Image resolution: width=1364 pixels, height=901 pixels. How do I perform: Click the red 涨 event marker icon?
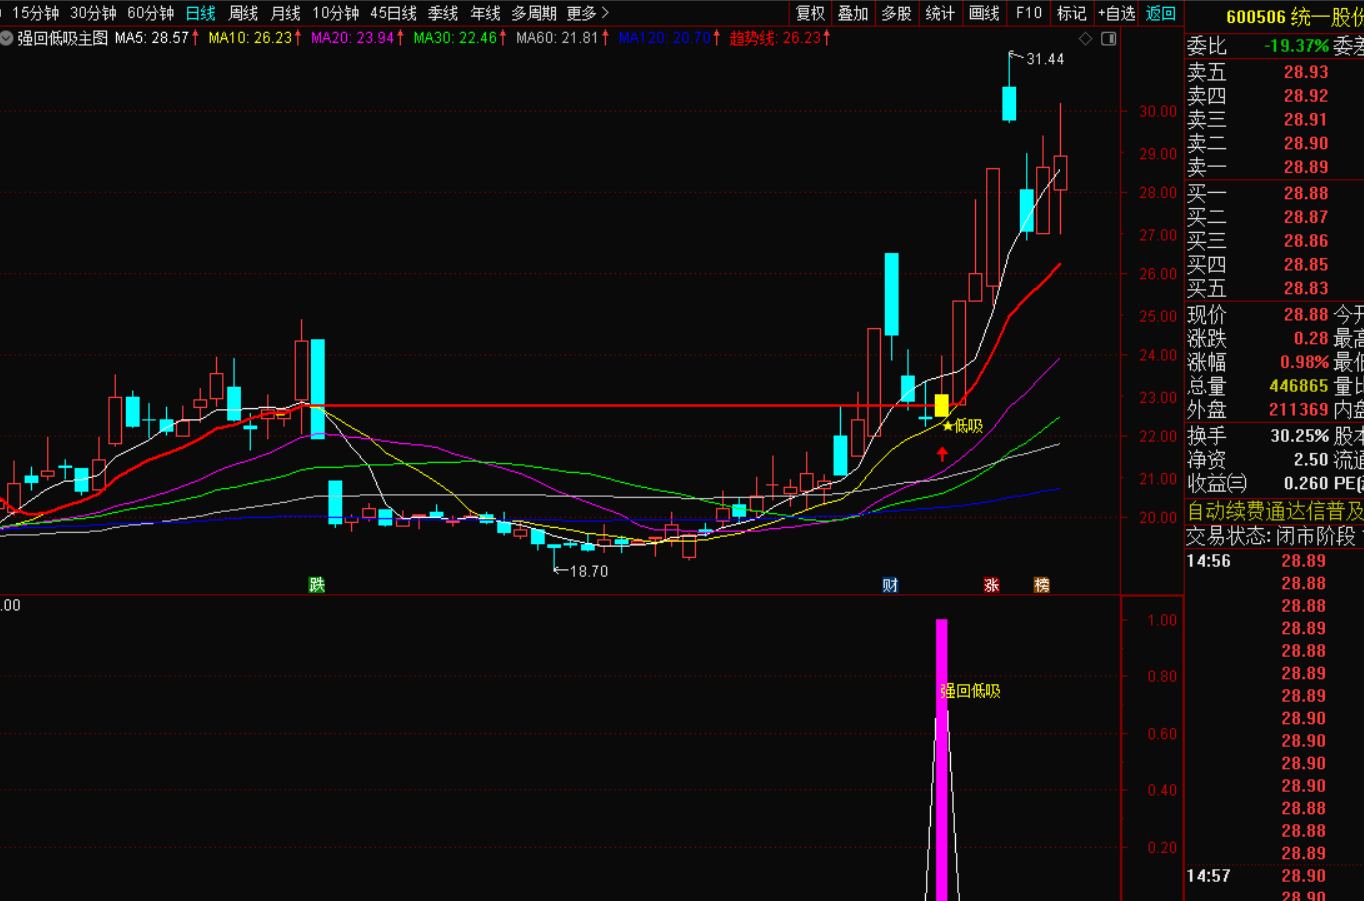pos(991,585)
